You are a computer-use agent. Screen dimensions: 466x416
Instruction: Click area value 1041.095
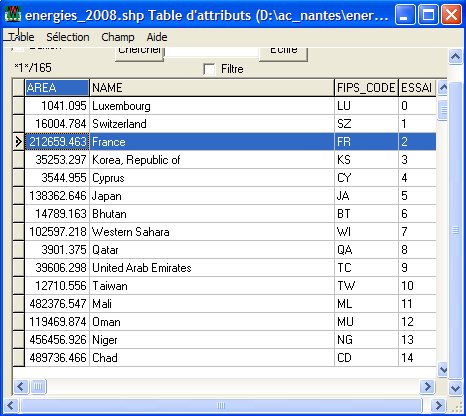(57, 106)
